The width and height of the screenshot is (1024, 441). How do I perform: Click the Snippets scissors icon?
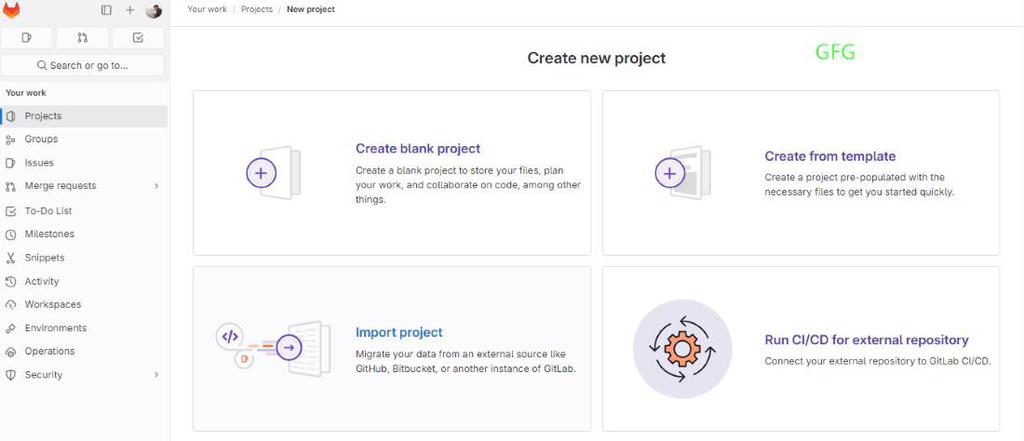tap(11, 258)
